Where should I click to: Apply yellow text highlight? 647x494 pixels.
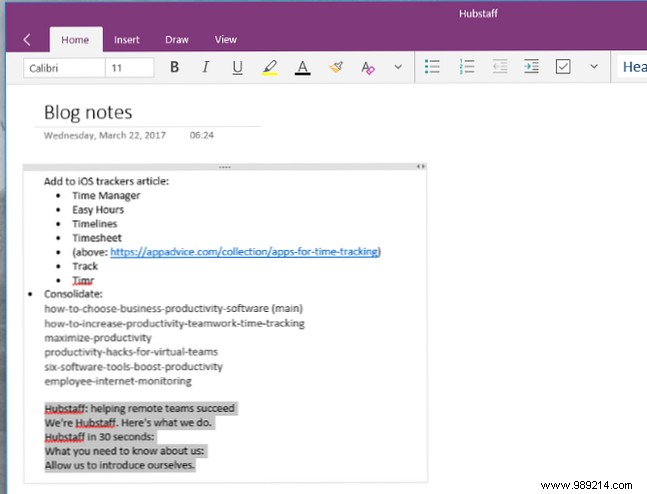pyautogui.click(x=270, y=67)
